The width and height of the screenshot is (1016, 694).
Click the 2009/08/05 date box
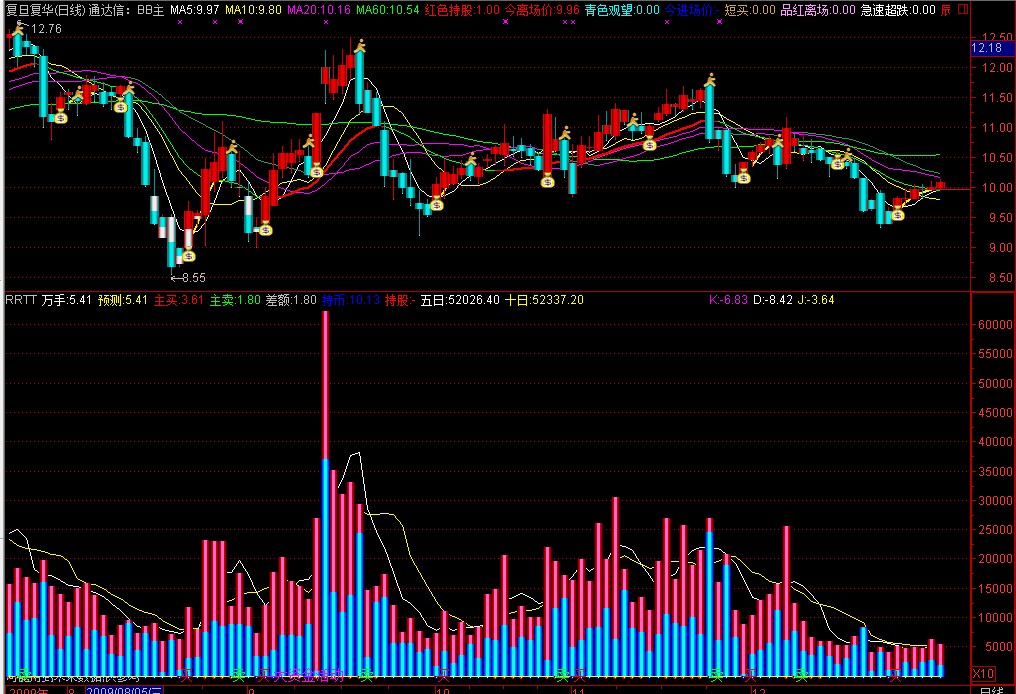coord(124,690)
